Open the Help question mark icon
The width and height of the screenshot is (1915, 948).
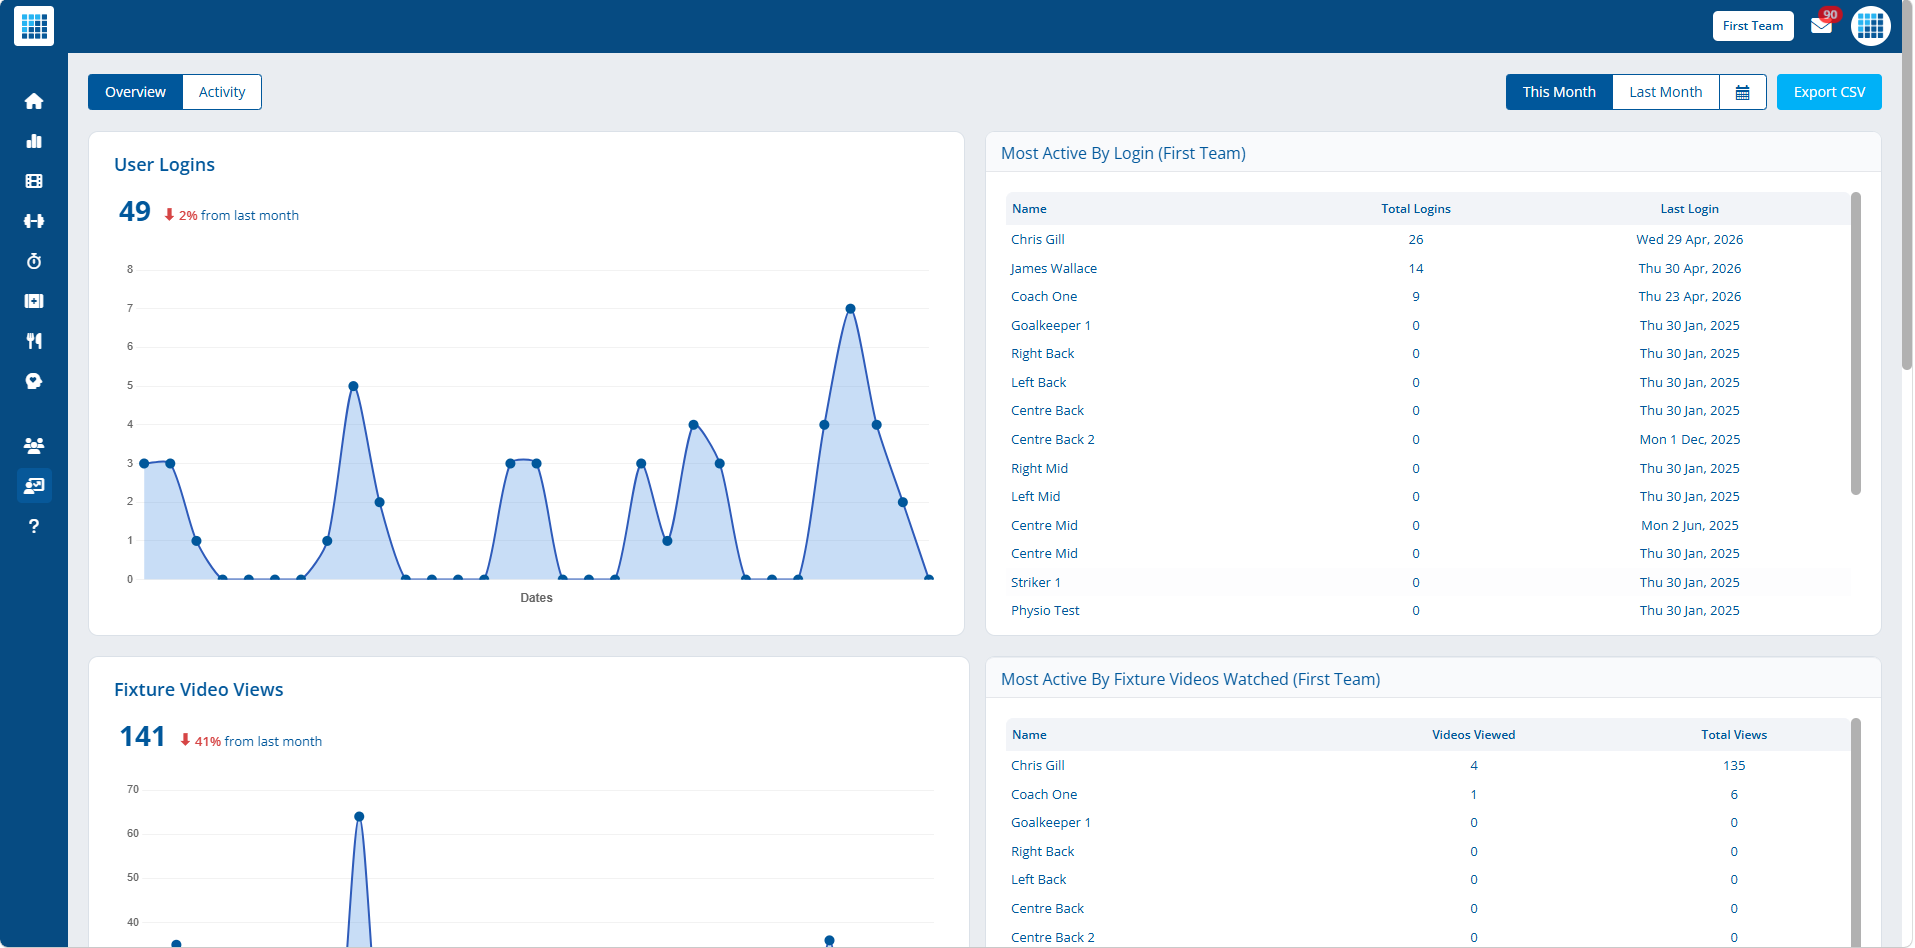click(x=34, y=525)
